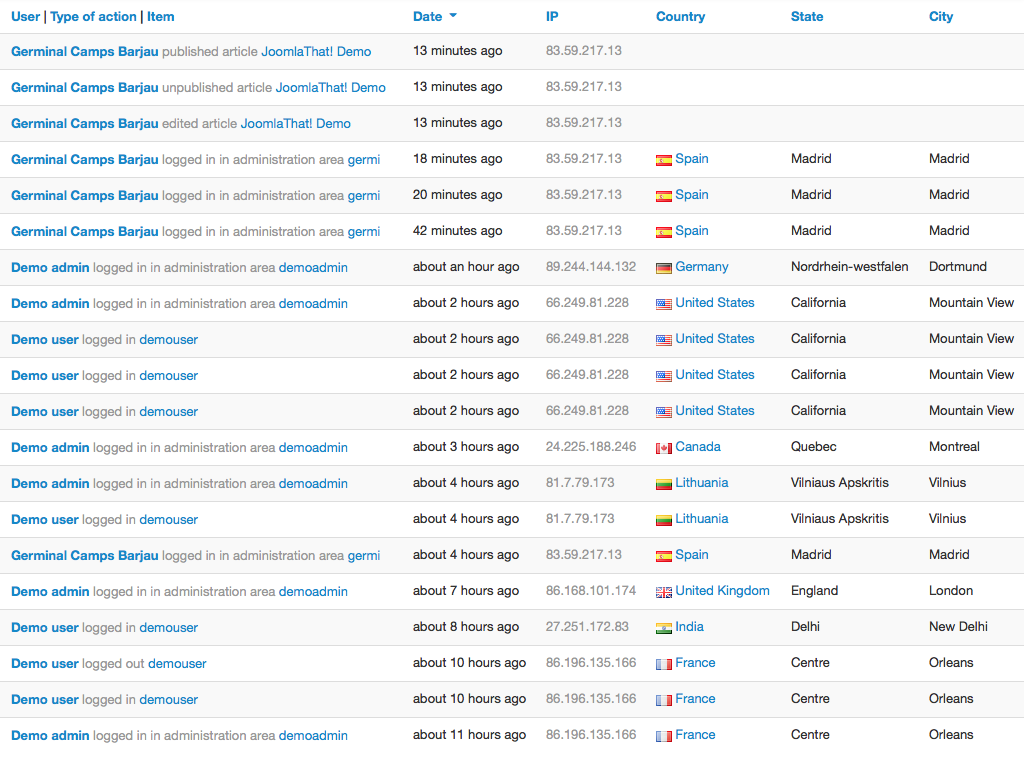
Task: Click the Lithuania flag in the Demo admin row
Action: [x=664, y=484]
